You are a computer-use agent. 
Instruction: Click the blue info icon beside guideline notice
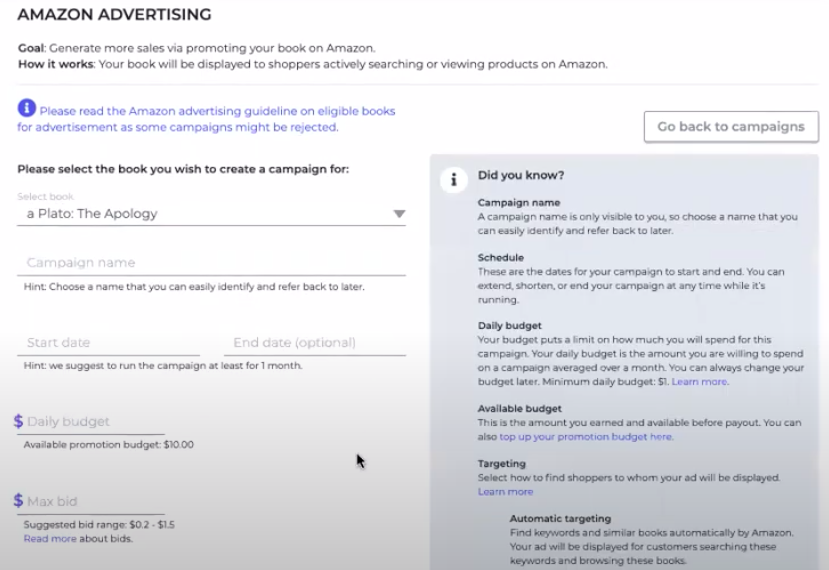tap(26, 108)
